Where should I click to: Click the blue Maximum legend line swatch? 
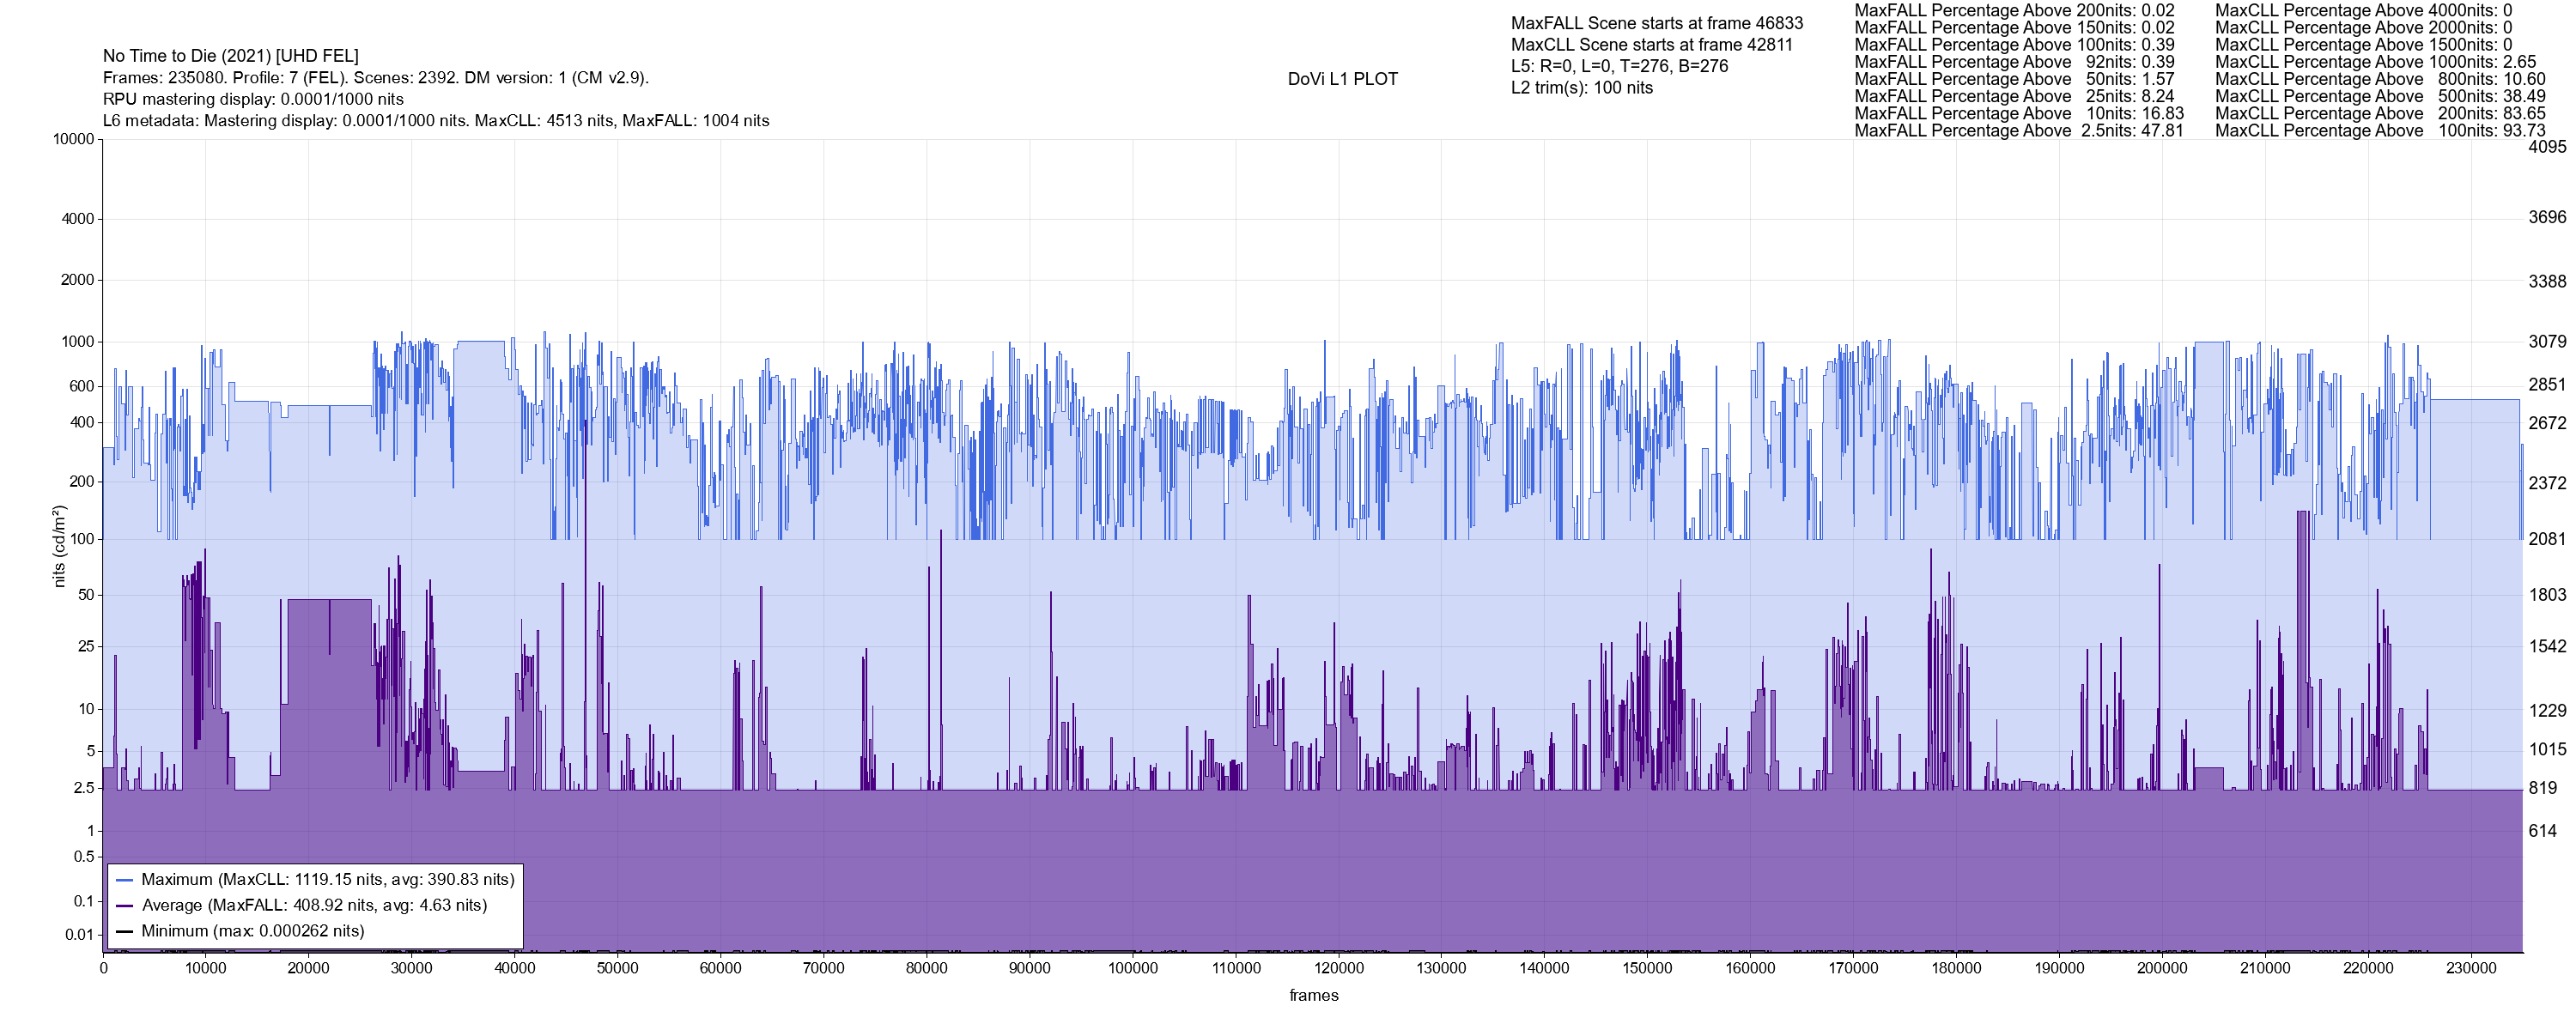tap(125, 880)
